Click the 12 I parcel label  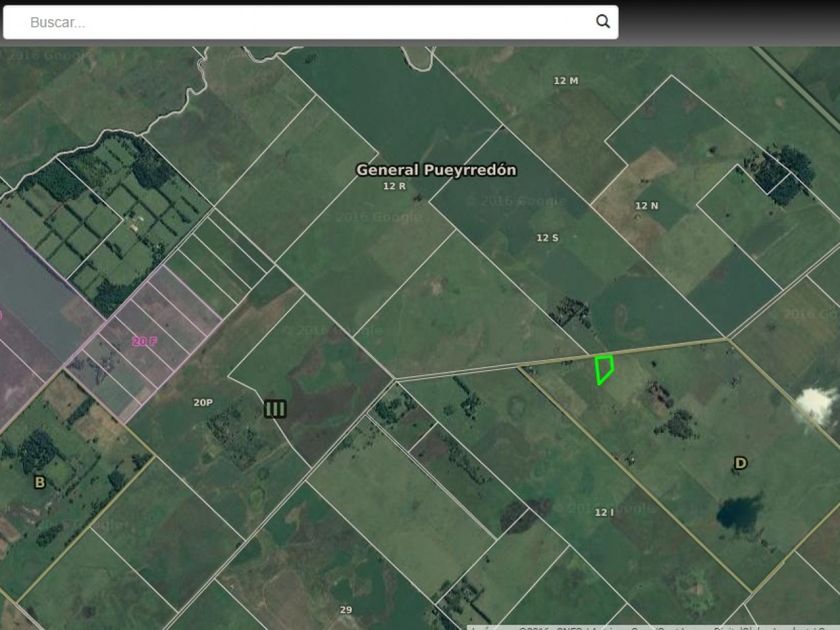coord(604,513)
